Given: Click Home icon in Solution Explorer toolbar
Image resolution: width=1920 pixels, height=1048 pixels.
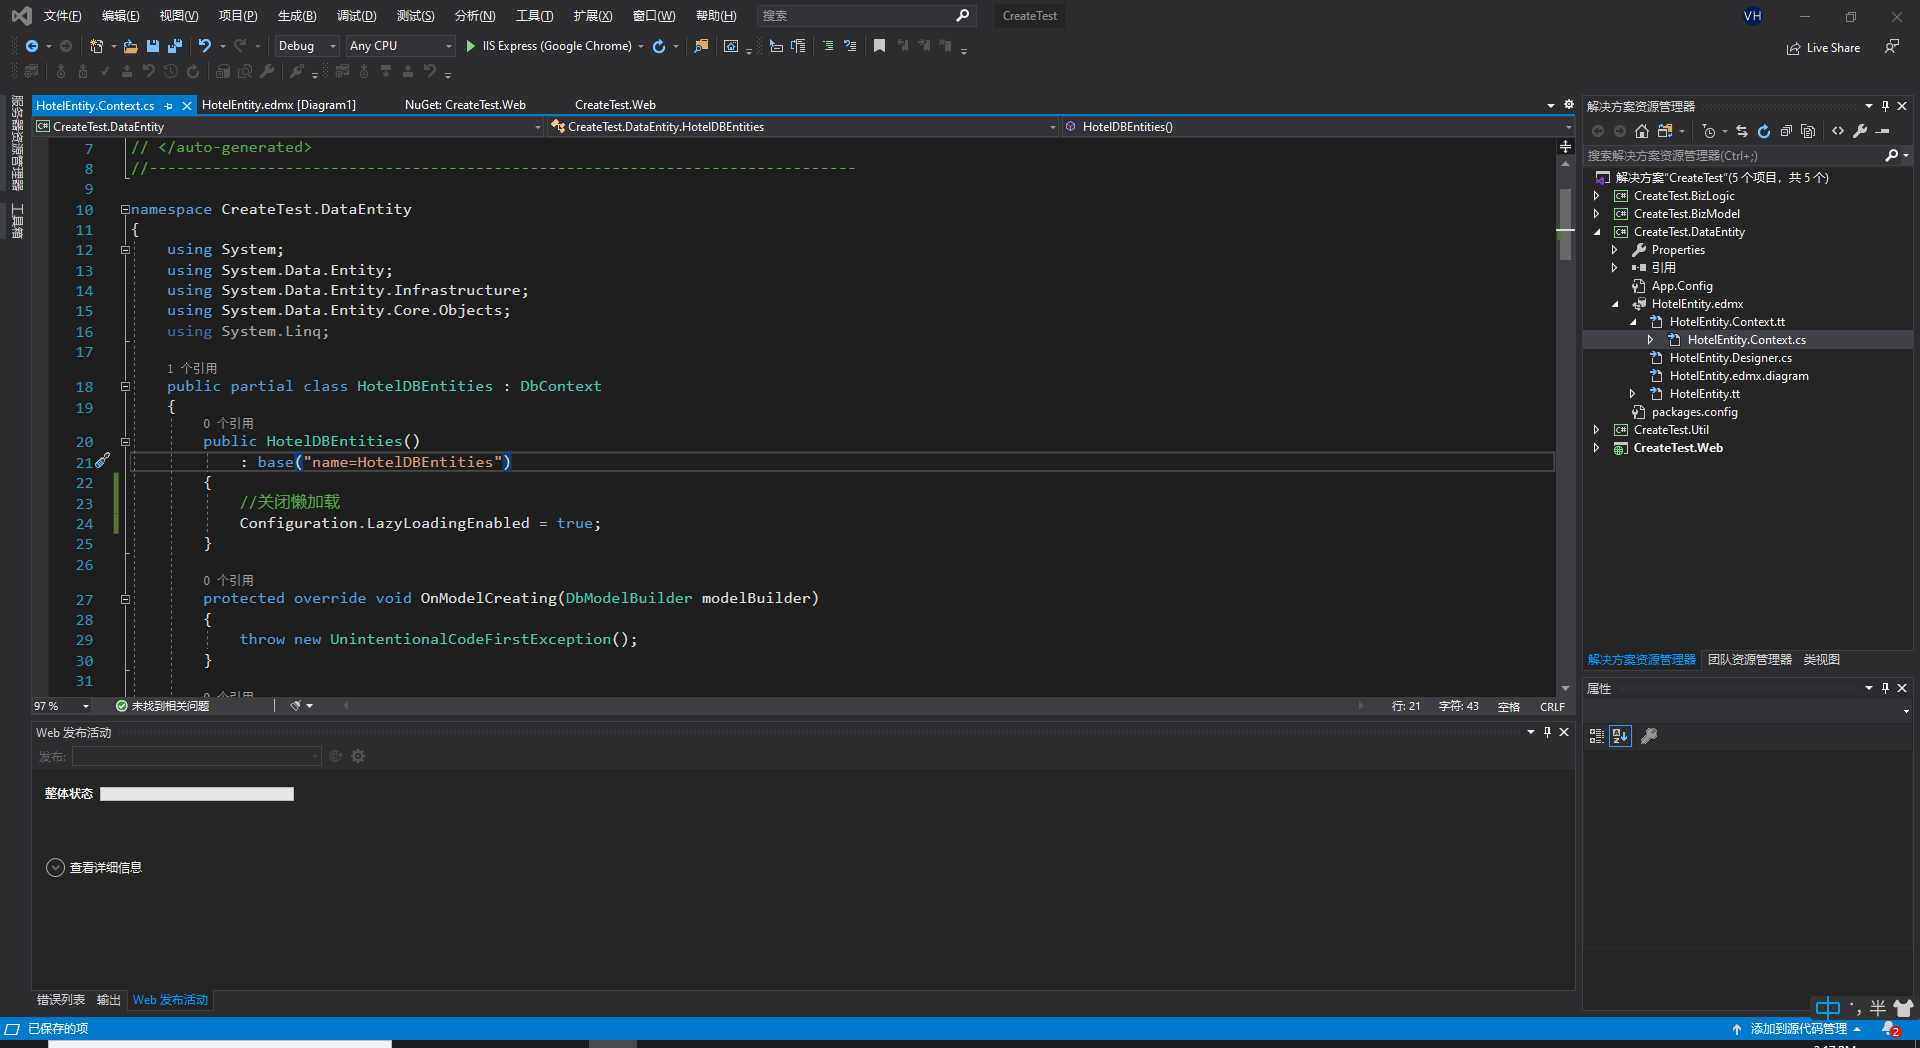Looking at the screenshot, I should coord(1642,131).
